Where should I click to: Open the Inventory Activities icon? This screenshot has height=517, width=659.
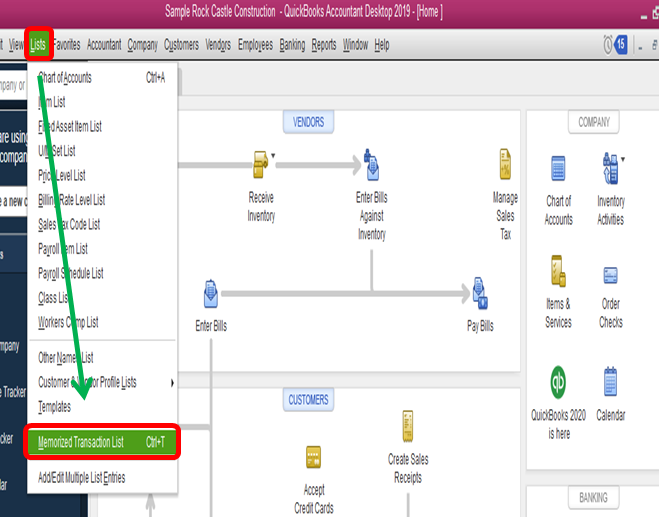click(x=611, y=168)
